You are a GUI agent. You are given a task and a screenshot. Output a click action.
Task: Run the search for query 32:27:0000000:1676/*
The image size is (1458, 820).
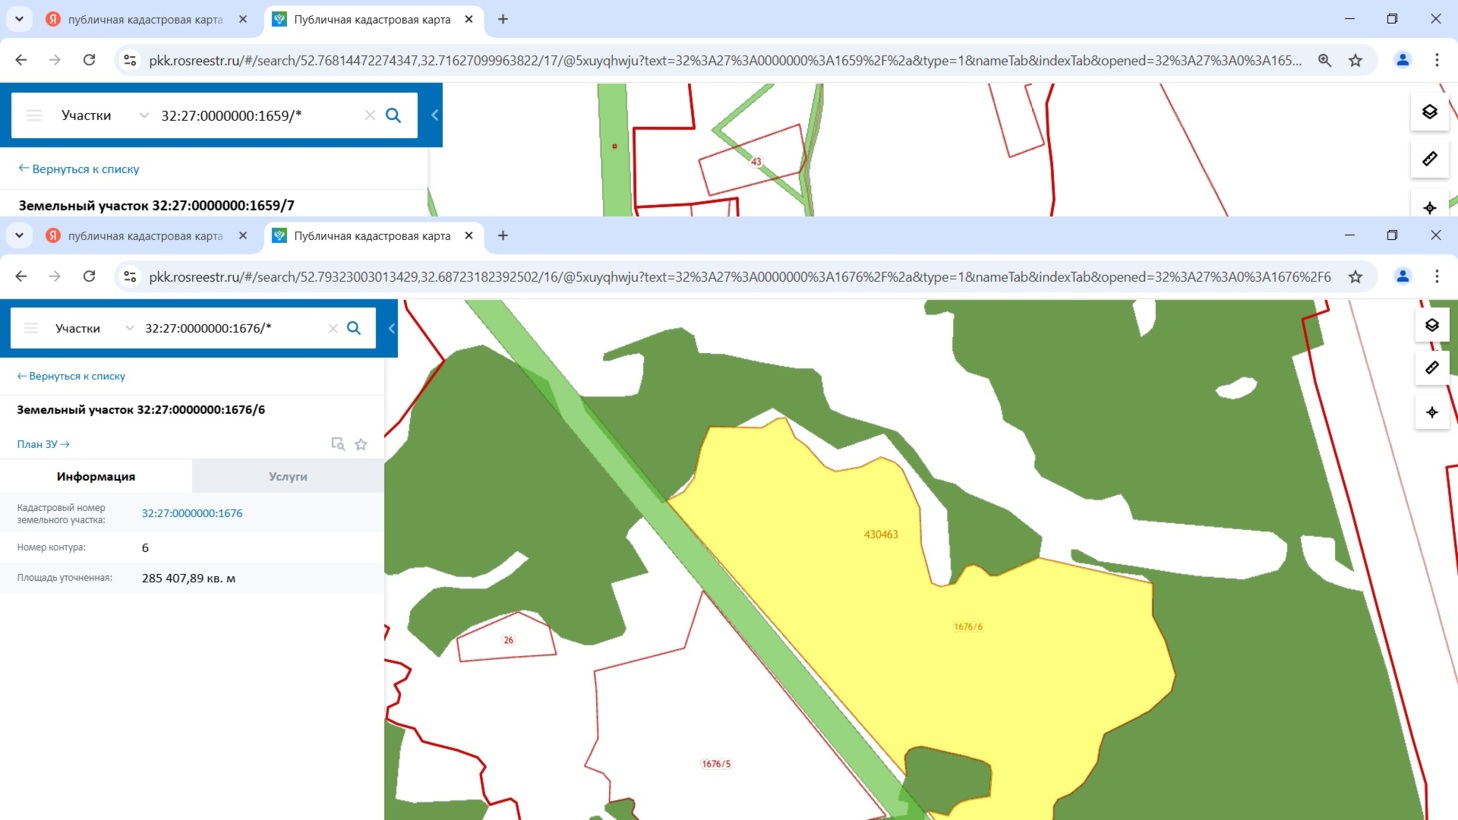click(x=354, y=328)
